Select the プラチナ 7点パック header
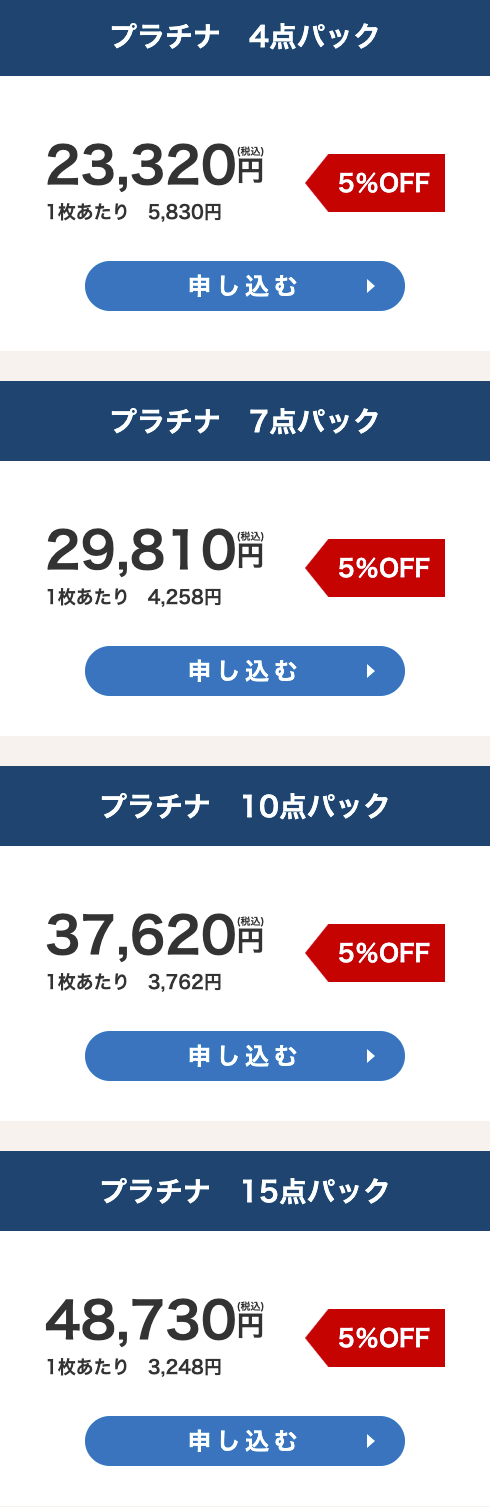 [245, 421]
